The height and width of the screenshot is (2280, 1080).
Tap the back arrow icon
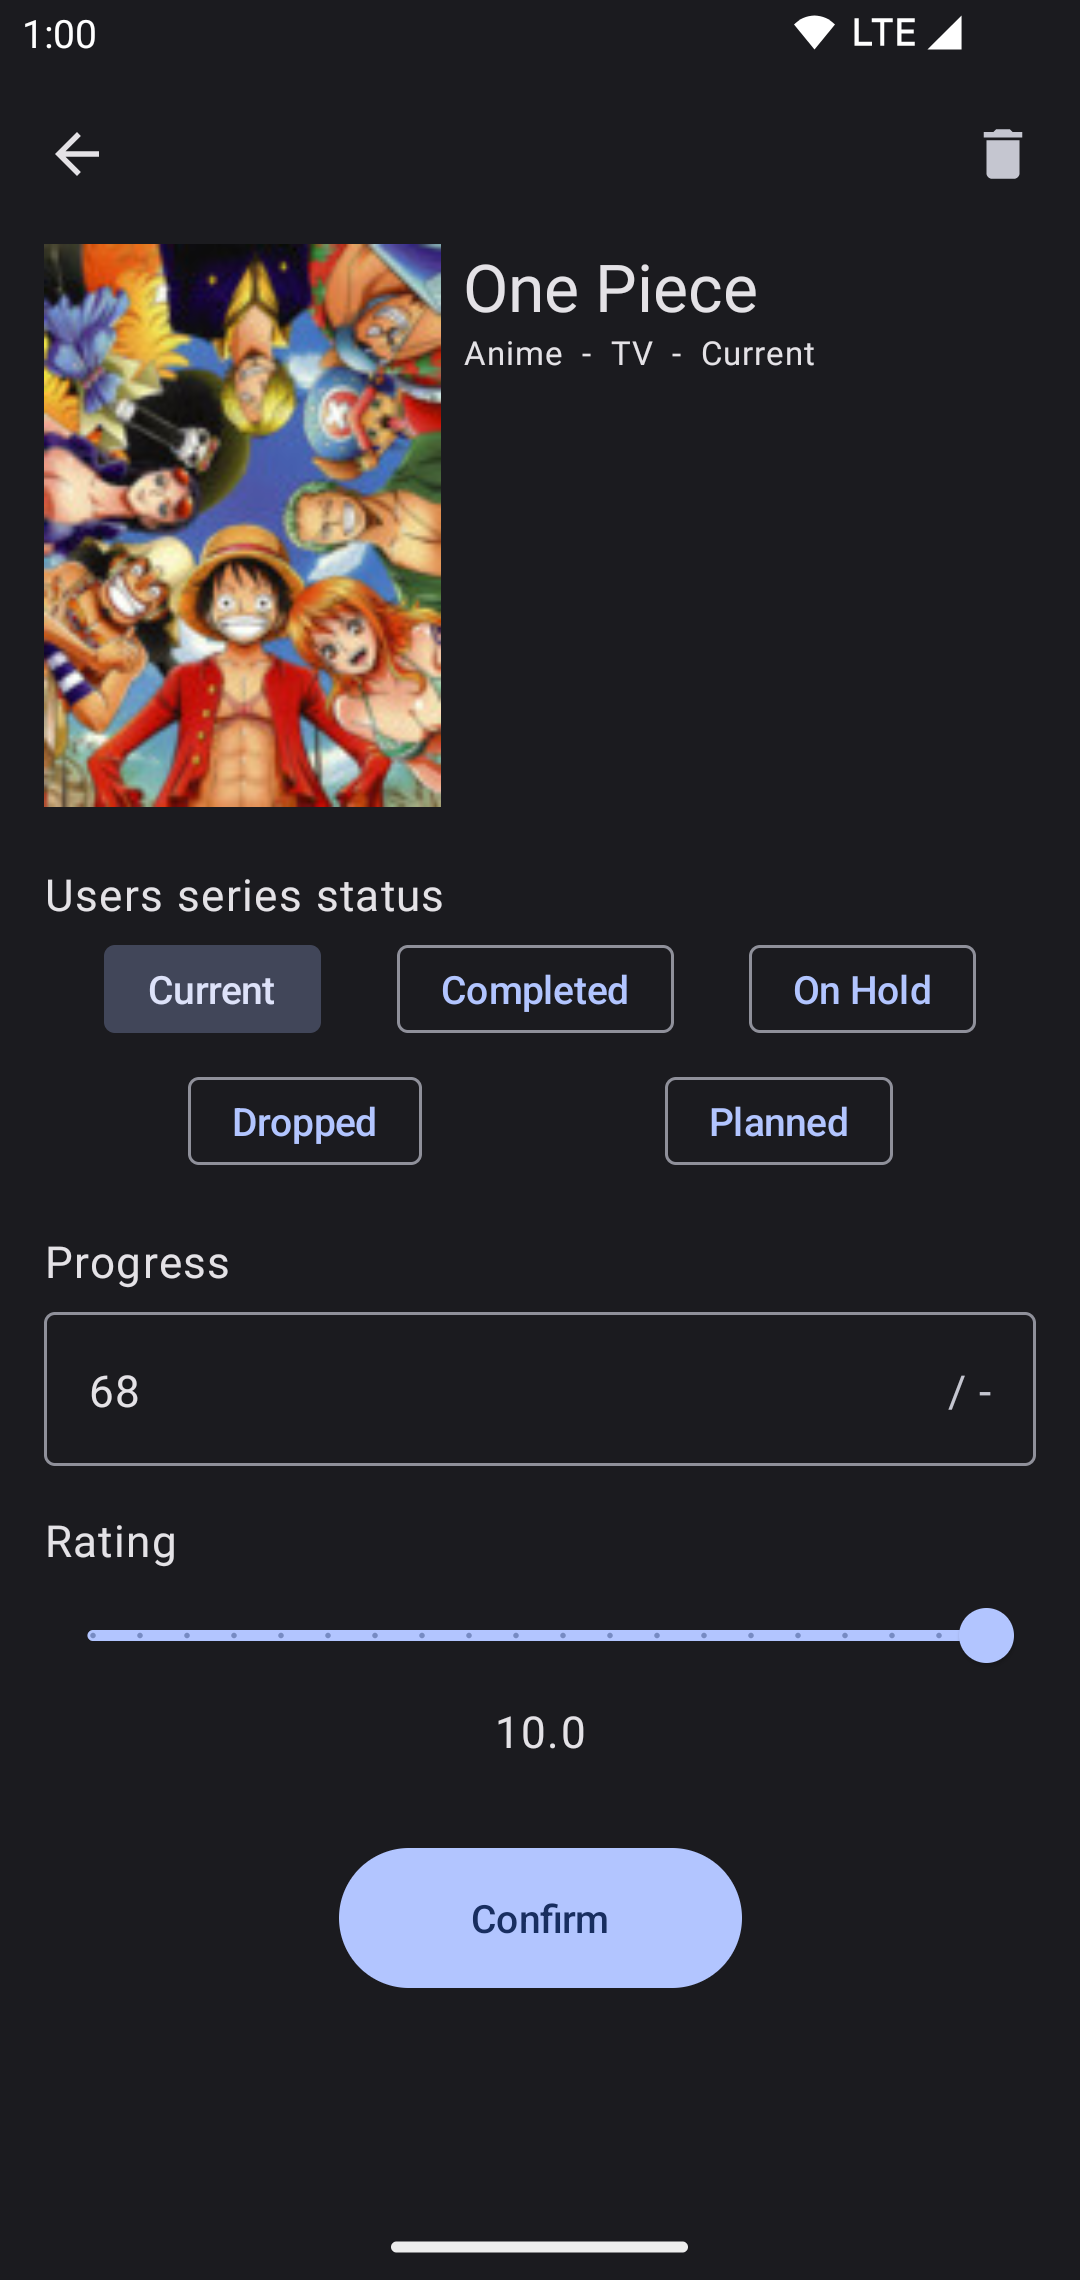tap(77, 154)
